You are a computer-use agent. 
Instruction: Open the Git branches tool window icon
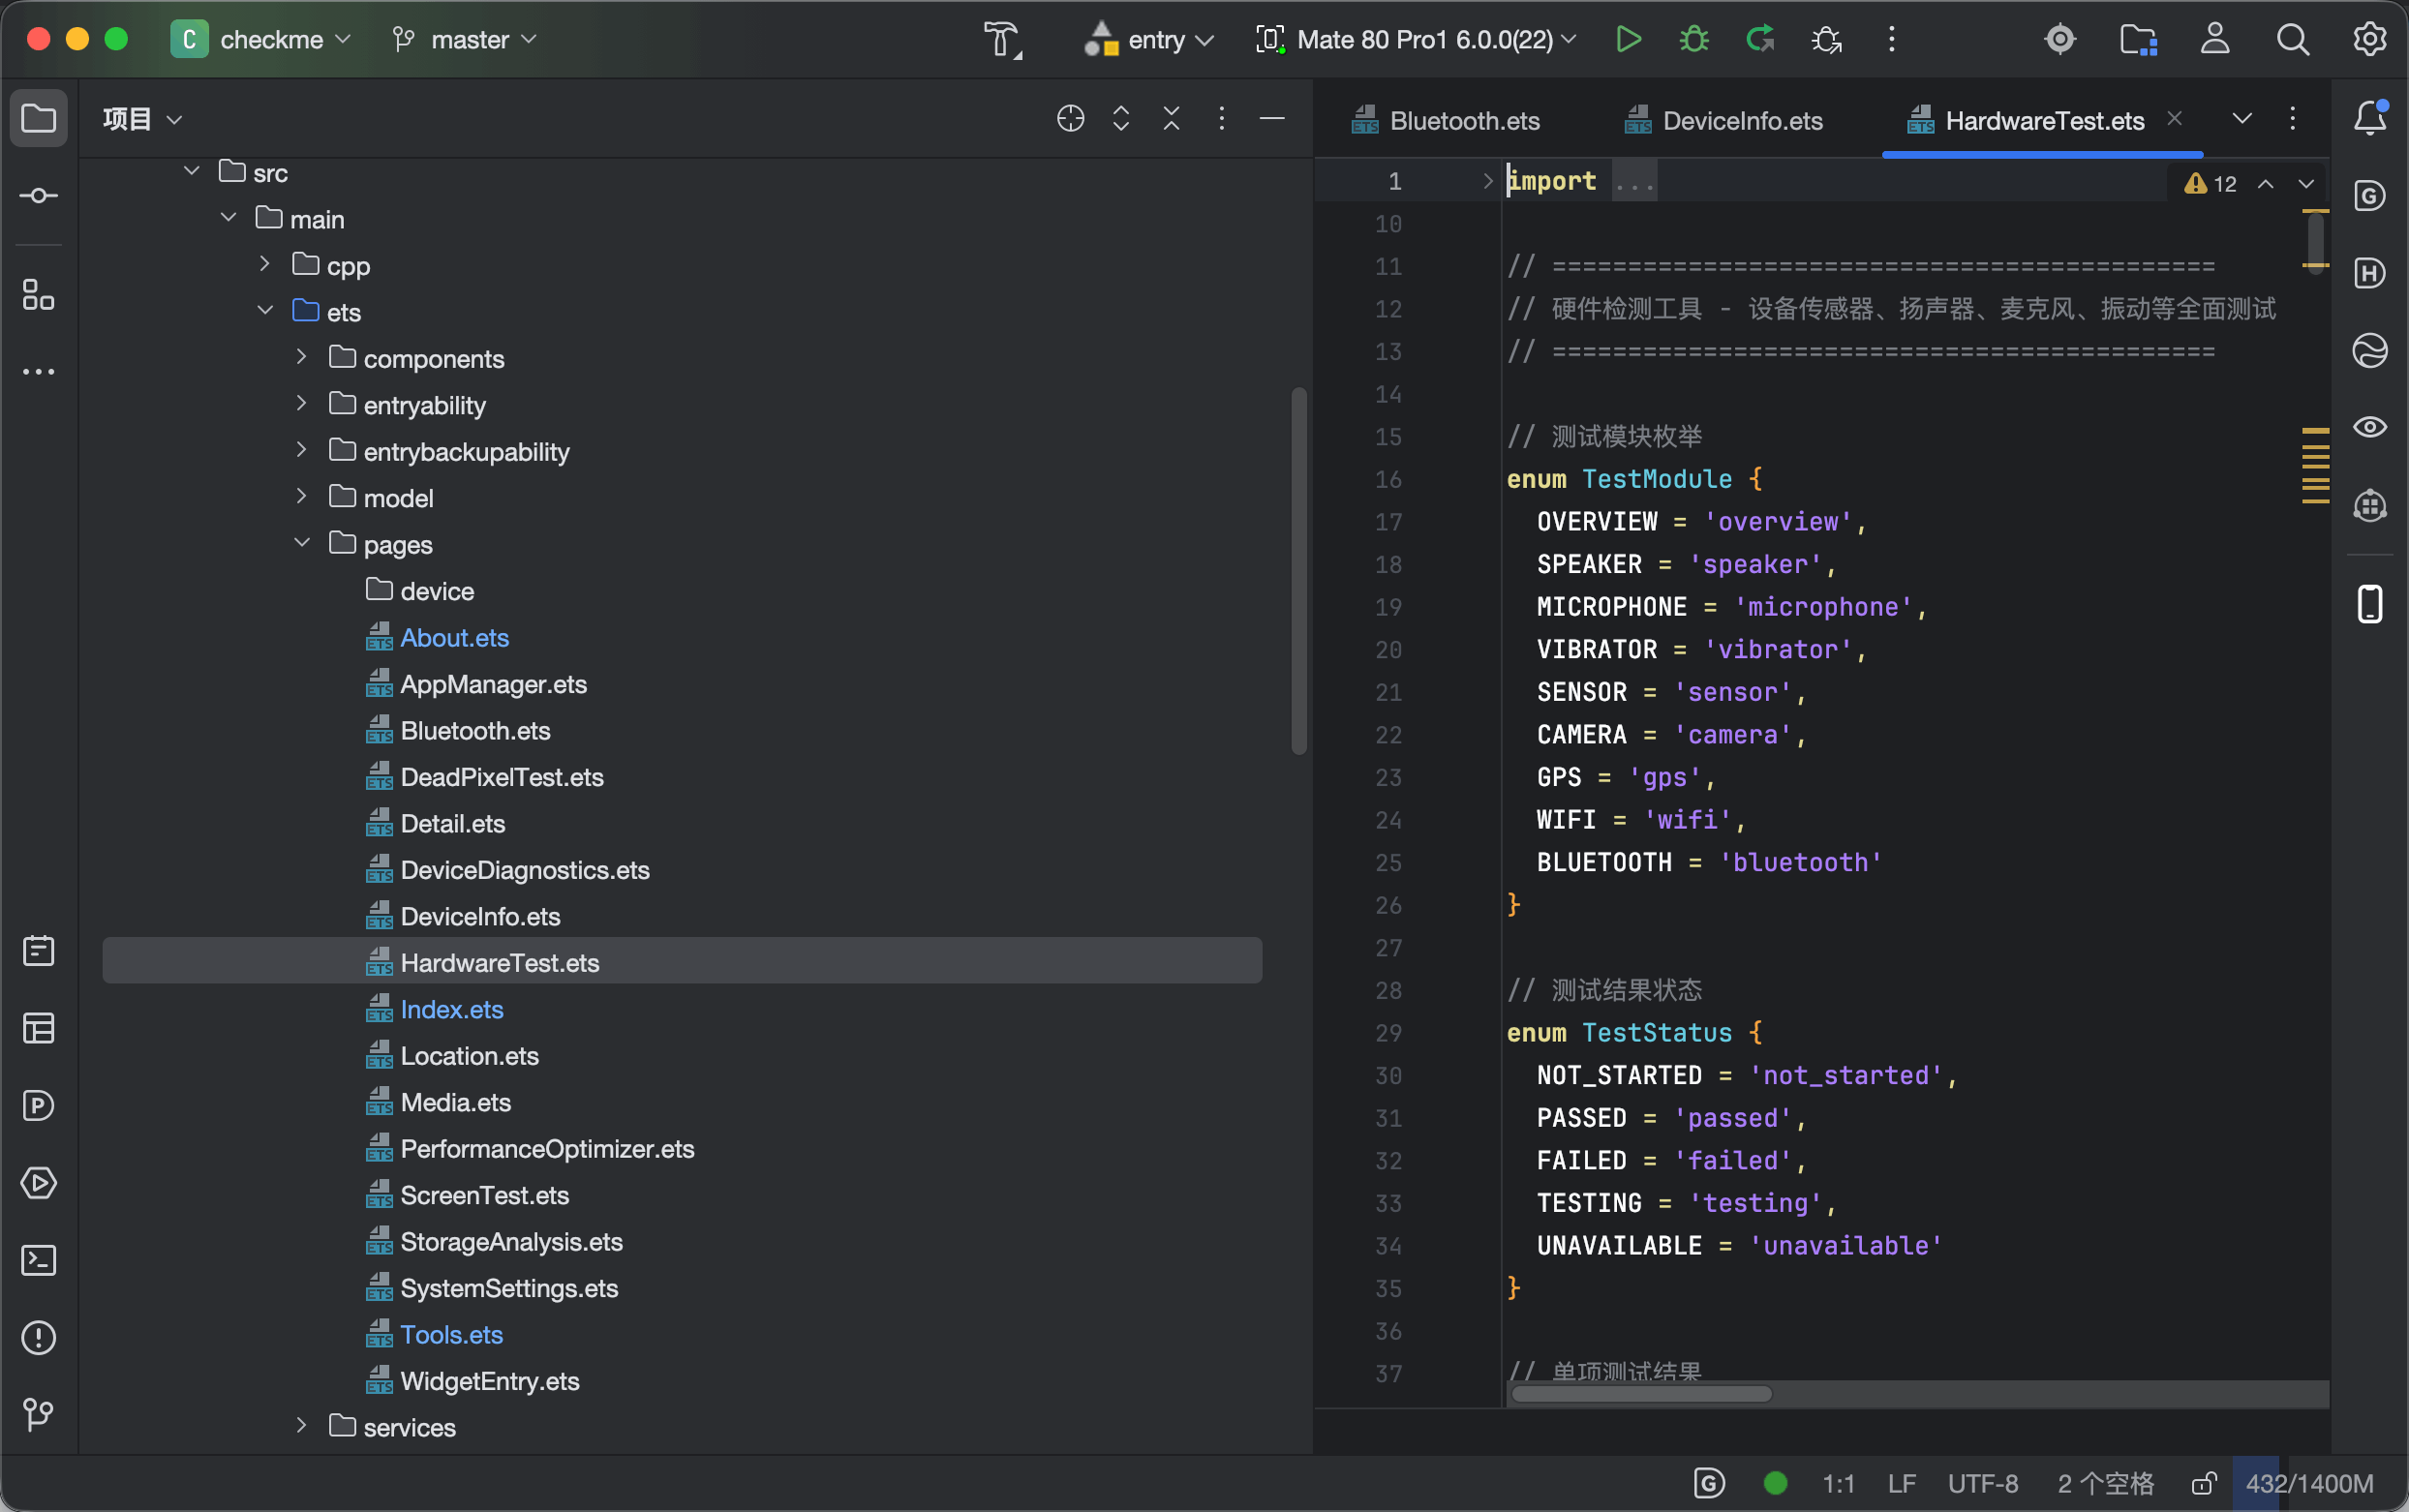[39, 1414]
